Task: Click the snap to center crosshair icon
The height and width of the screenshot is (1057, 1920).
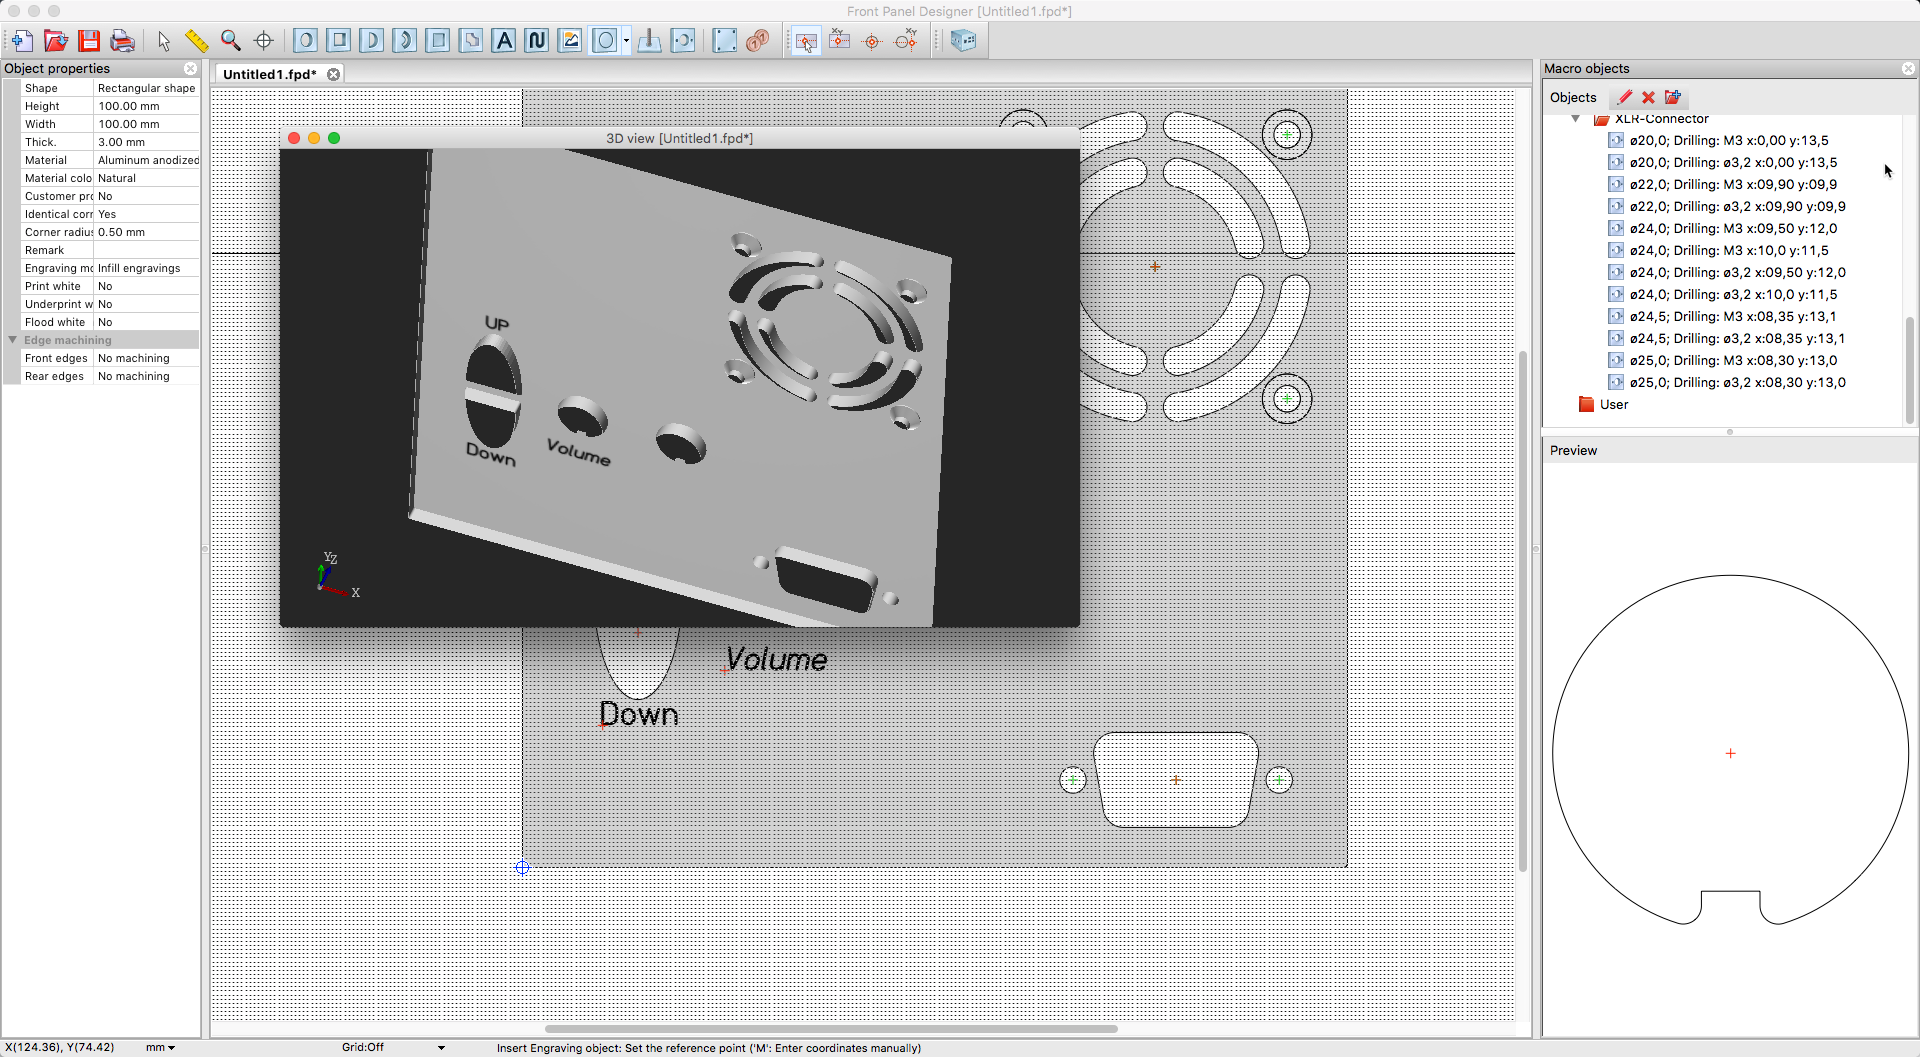Action: (872, 41)
